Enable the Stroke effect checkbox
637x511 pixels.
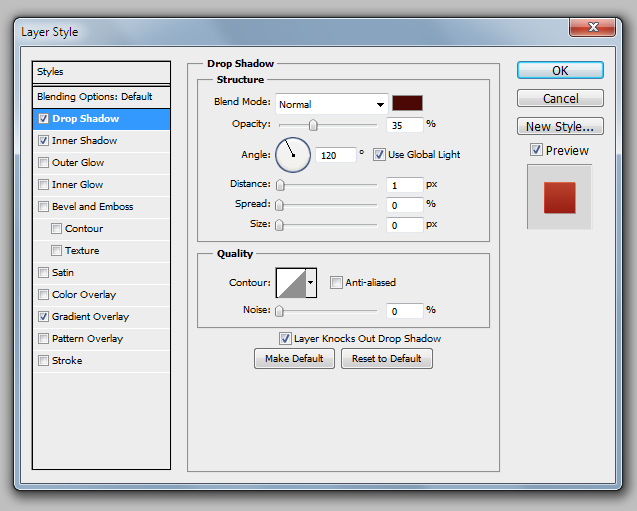tap(43, 360)
